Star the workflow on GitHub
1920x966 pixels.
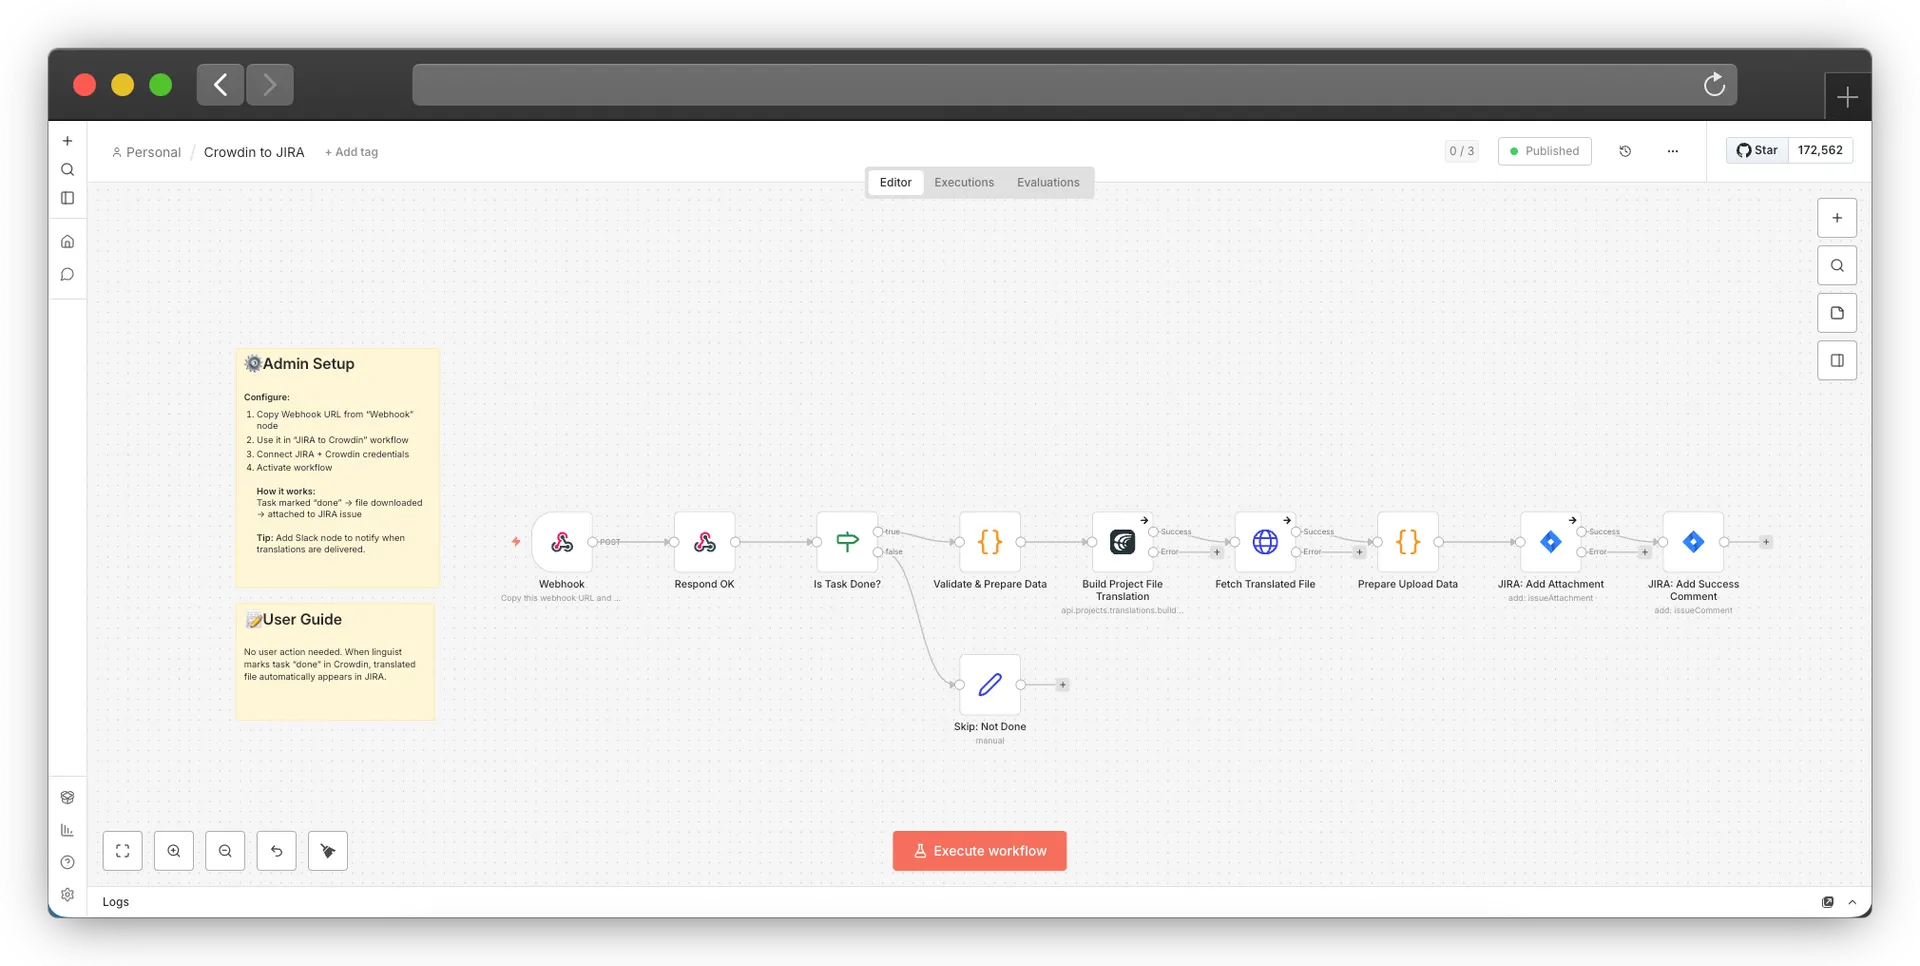pyautogui.click(x=1756, y=150)
